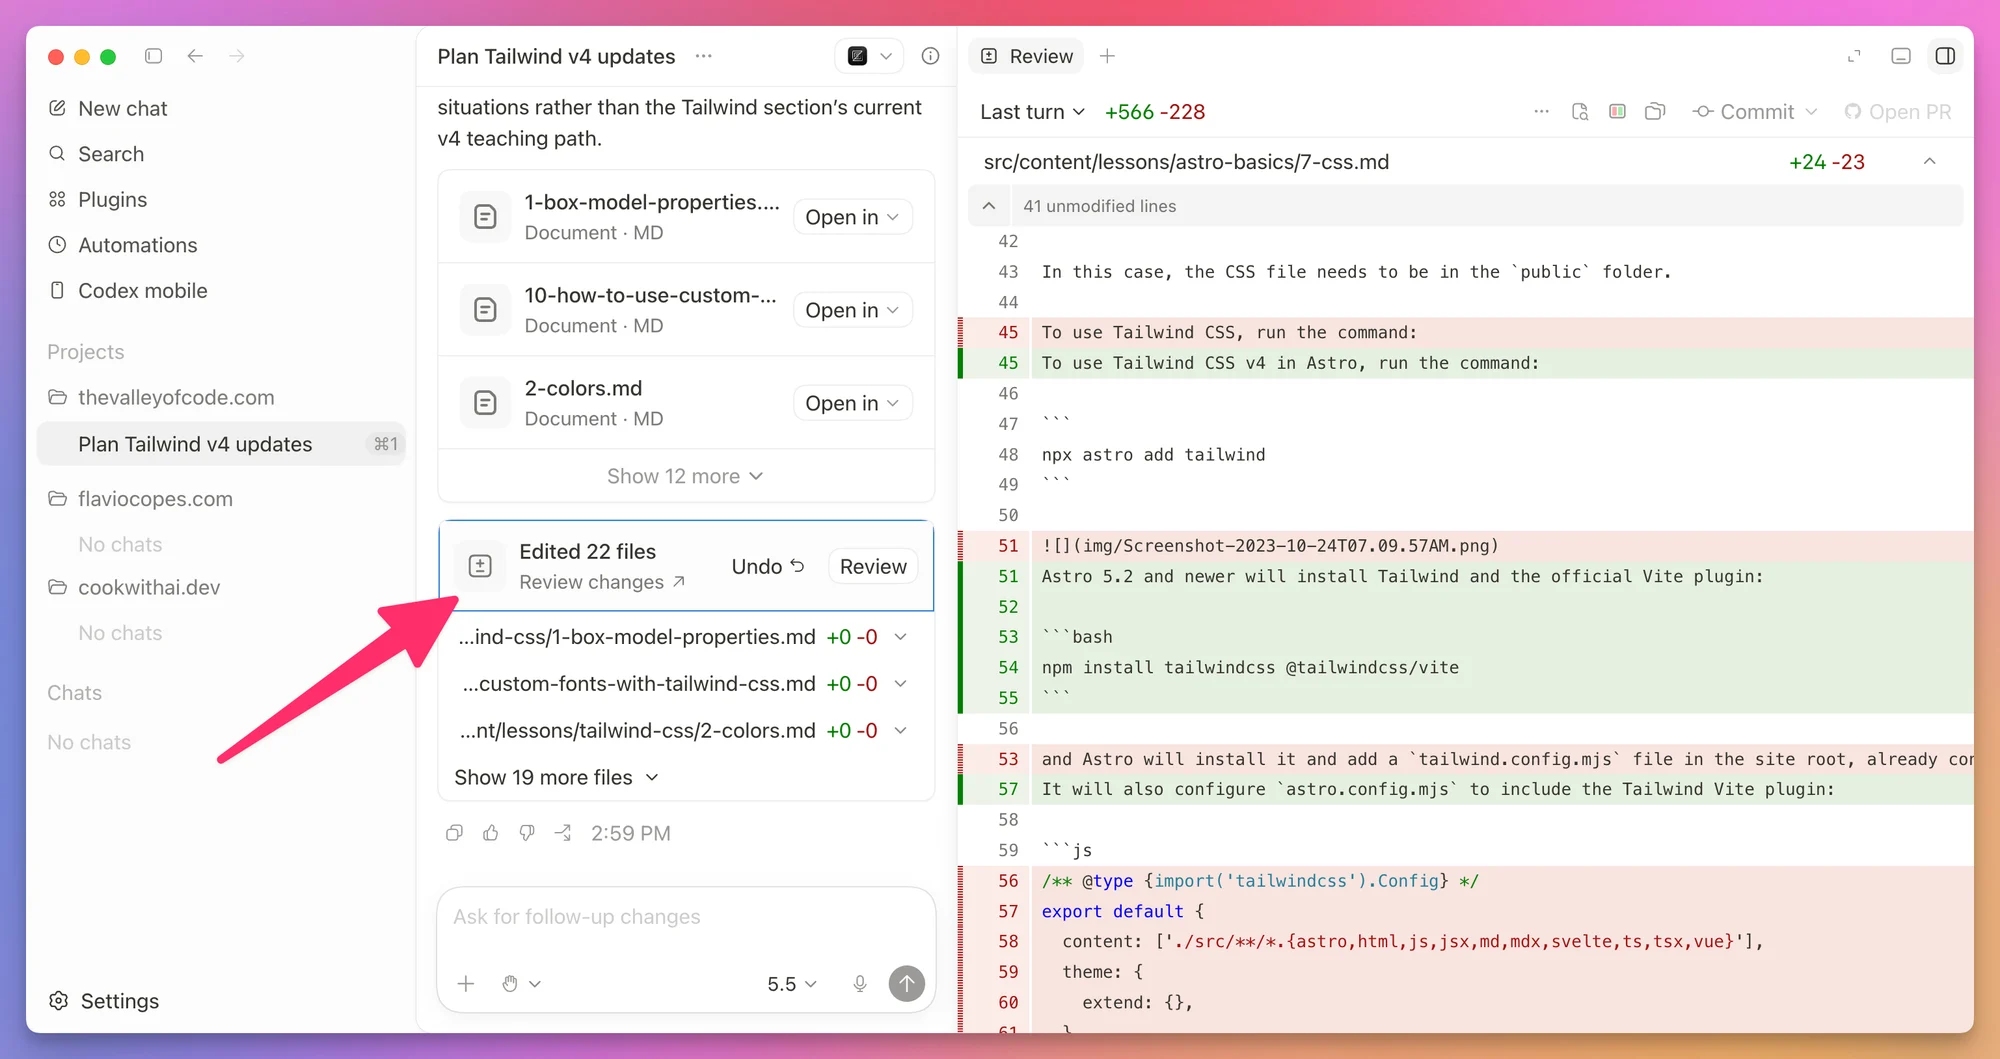Click the Settings gear icon
The height and width of the screenshot is (1059, 2000).
pyautogui.click(x=59, y=1001)
